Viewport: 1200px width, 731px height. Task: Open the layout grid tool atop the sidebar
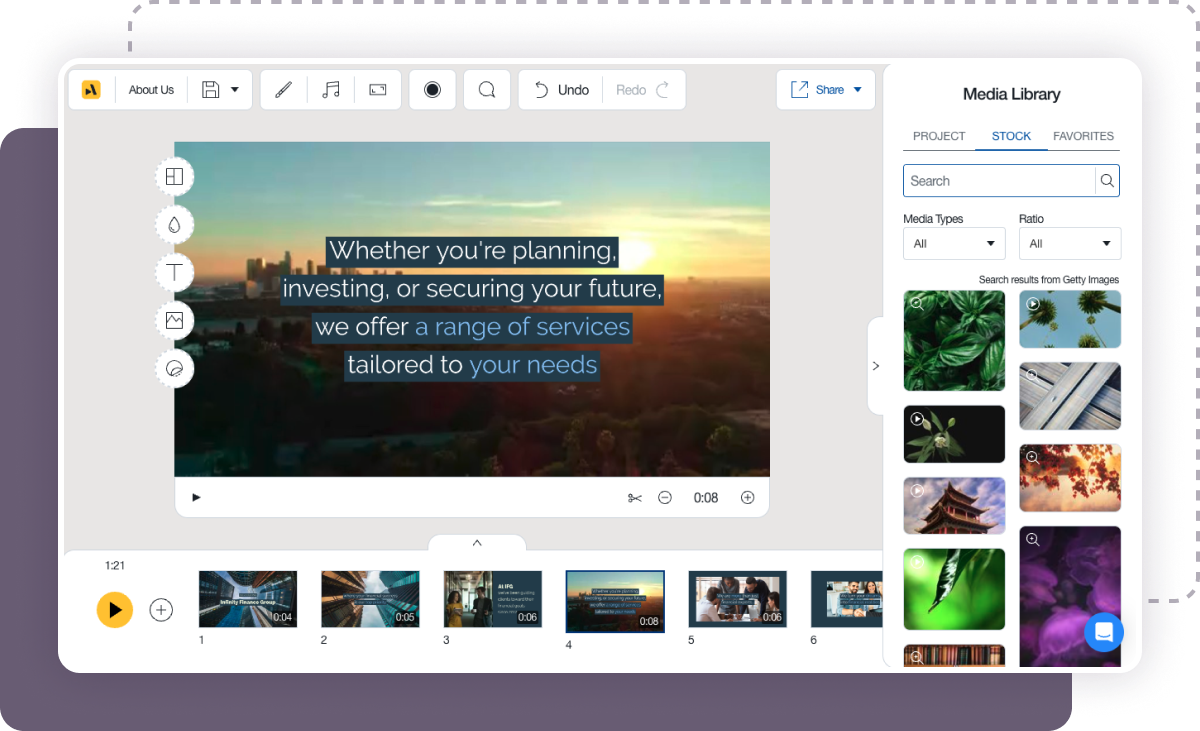[x=174, y=176]
